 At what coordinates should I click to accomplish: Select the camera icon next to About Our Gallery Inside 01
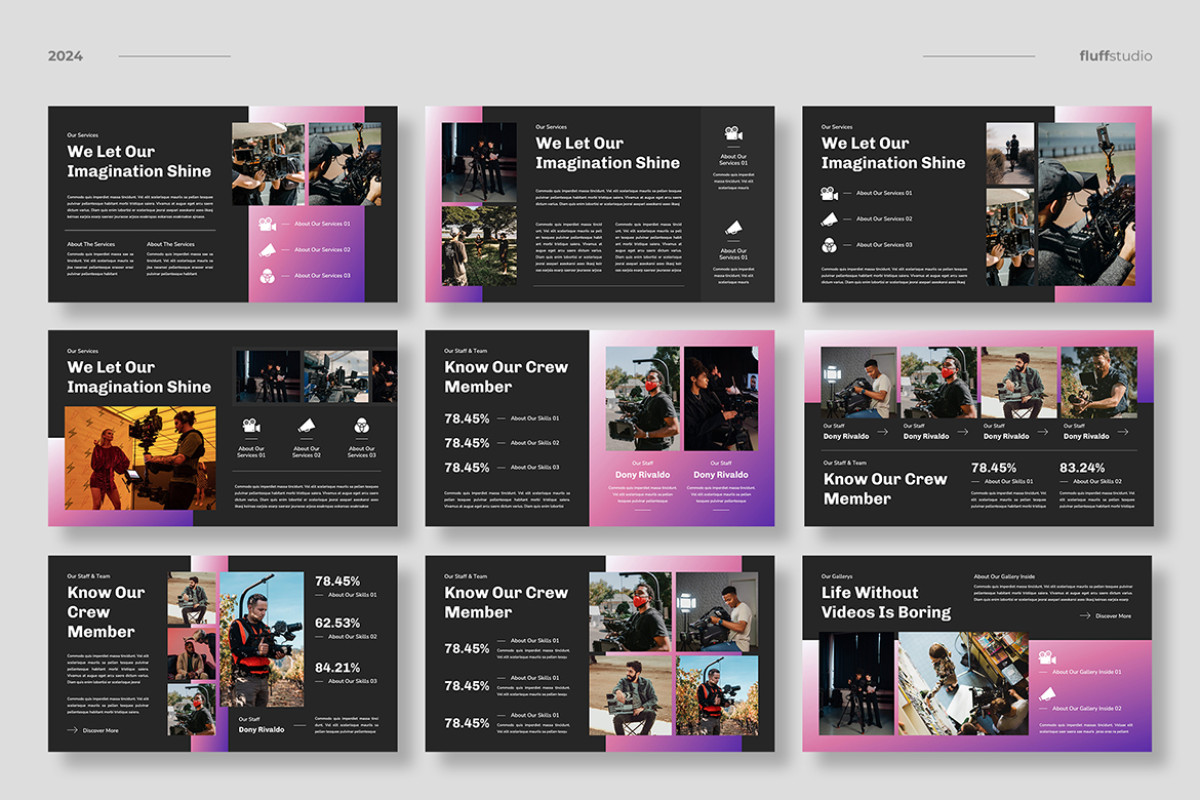click(x=1046, y=658)
